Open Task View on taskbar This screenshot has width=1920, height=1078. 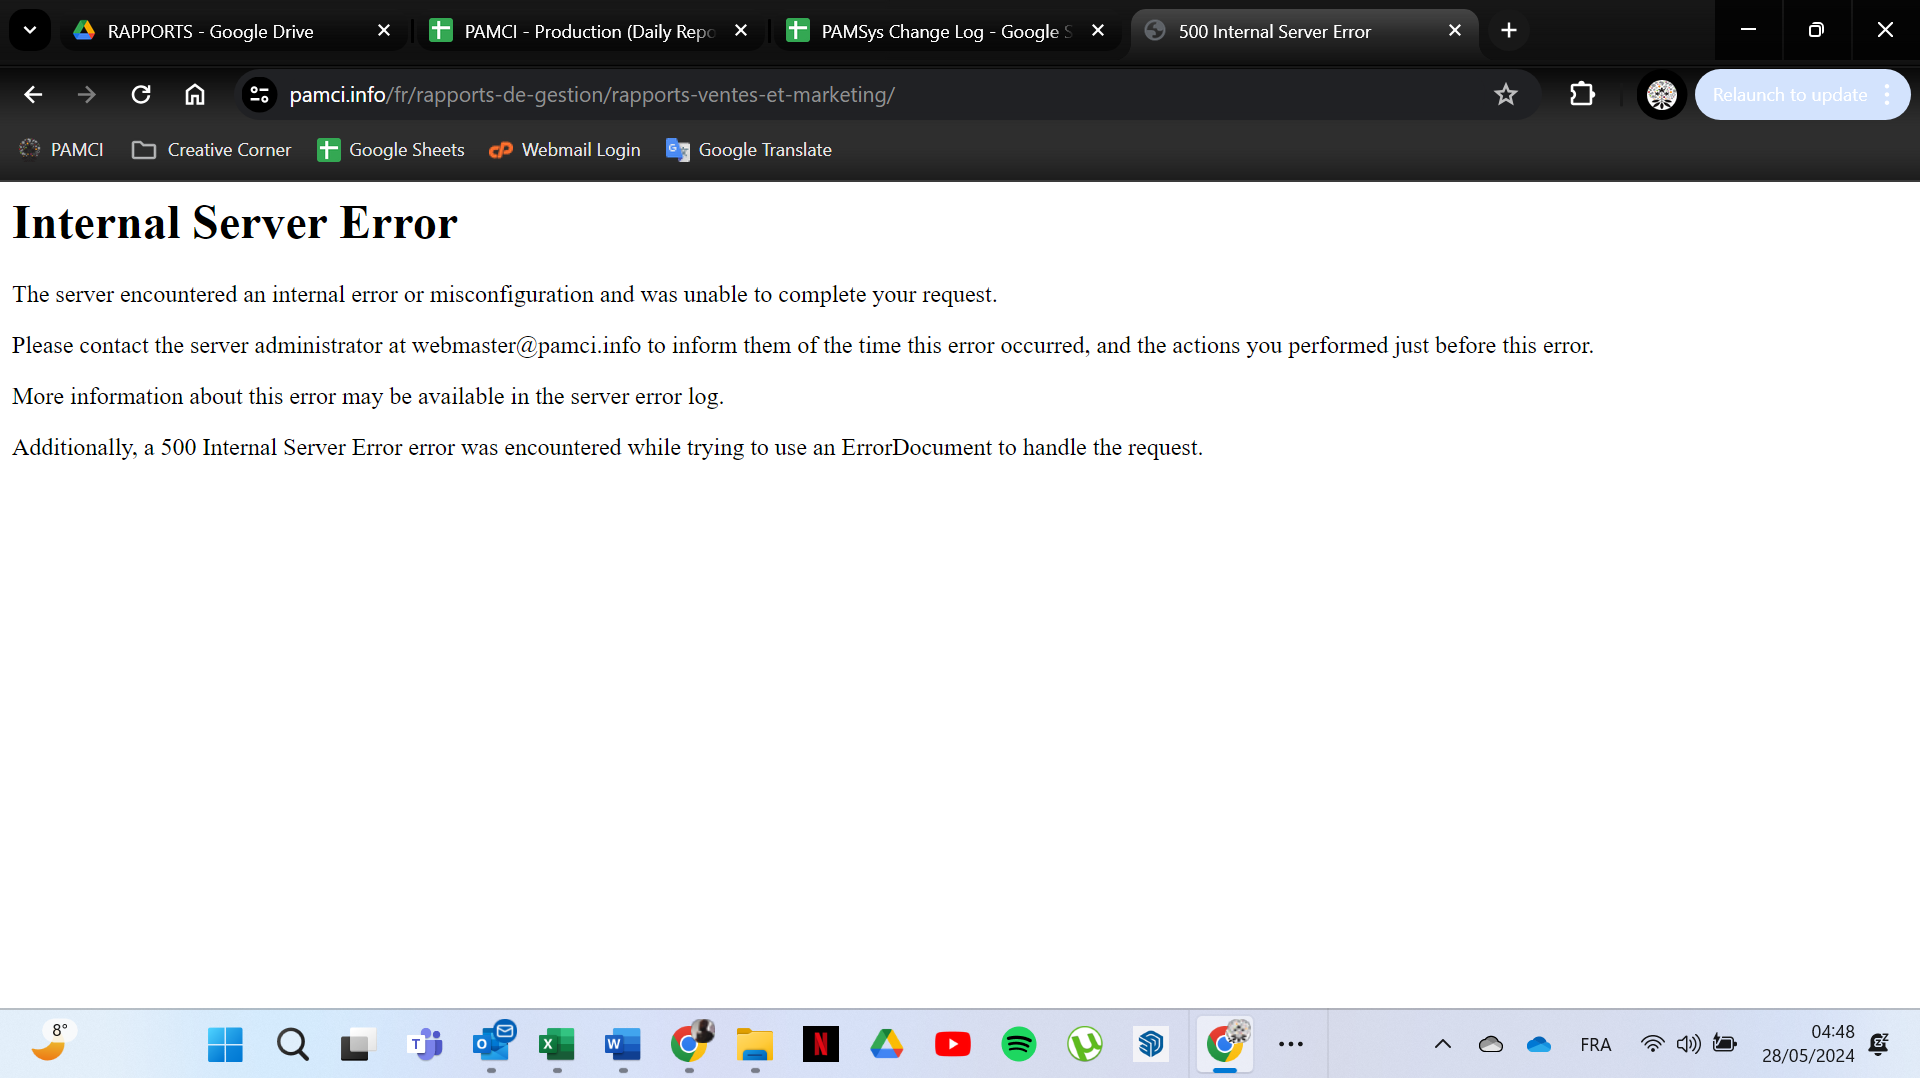[x=357, y=1045]
